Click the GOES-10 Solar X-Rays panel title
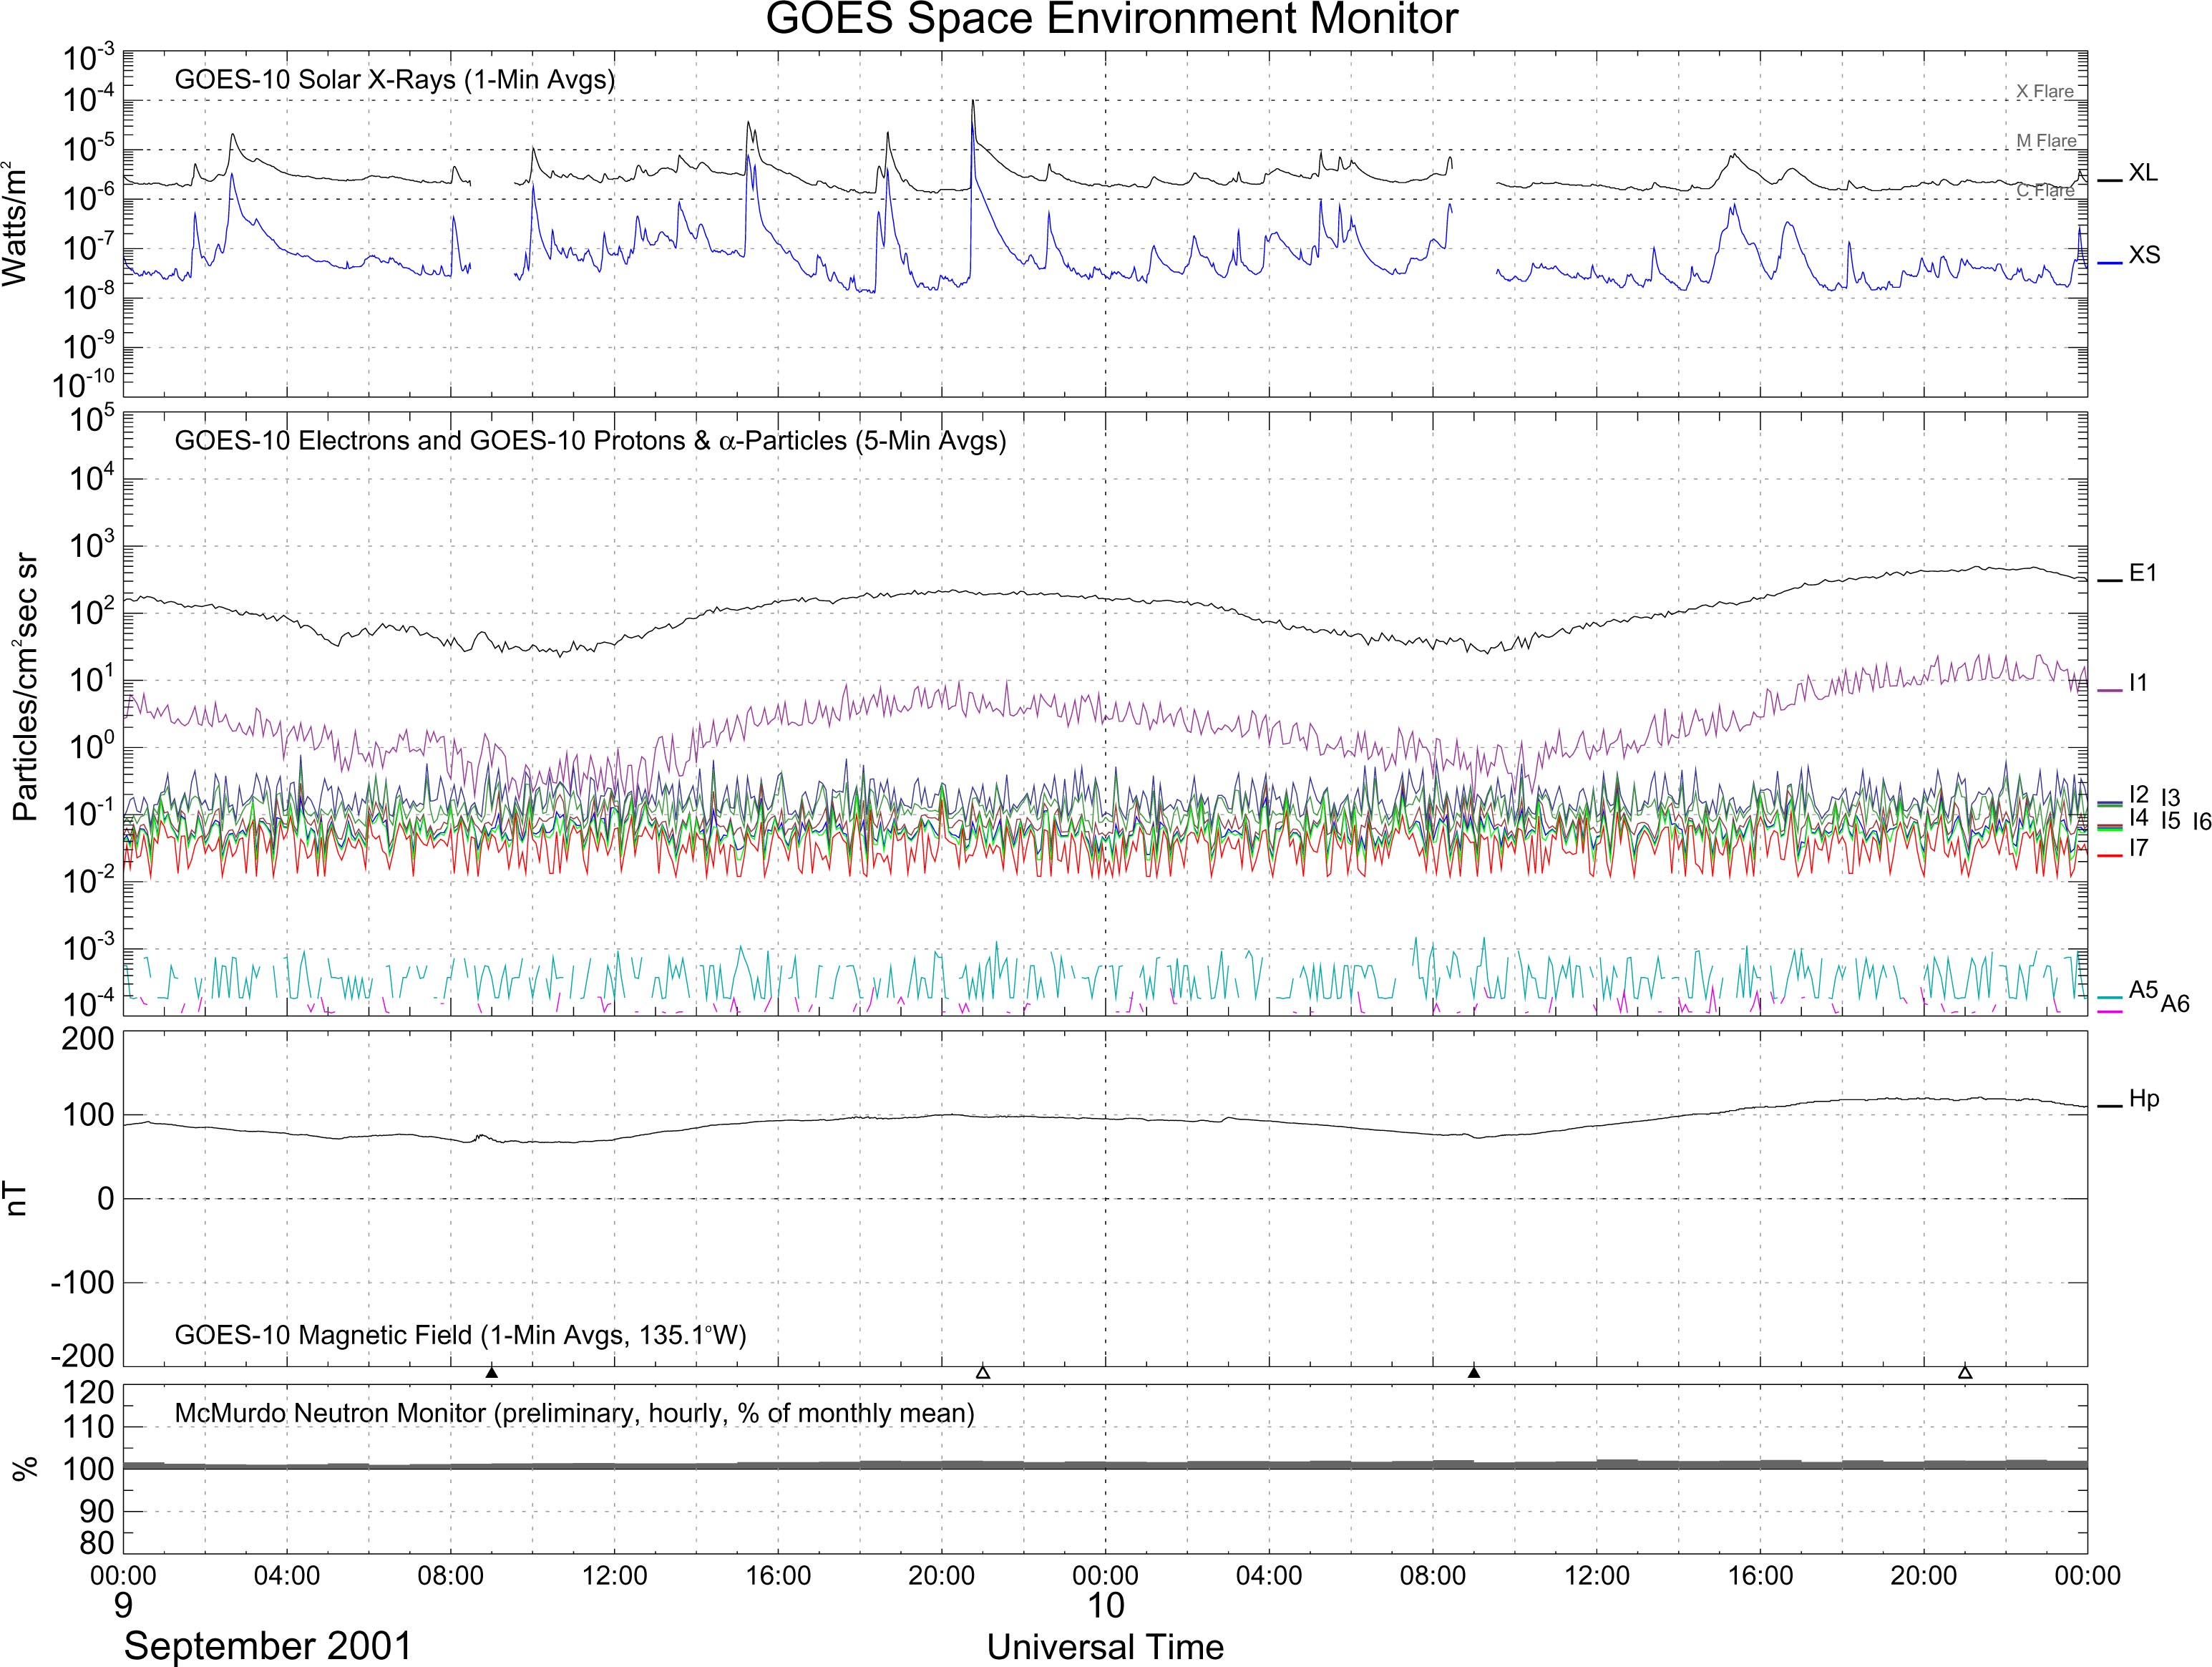The image size is (2212, 1667). pos(394,80)
